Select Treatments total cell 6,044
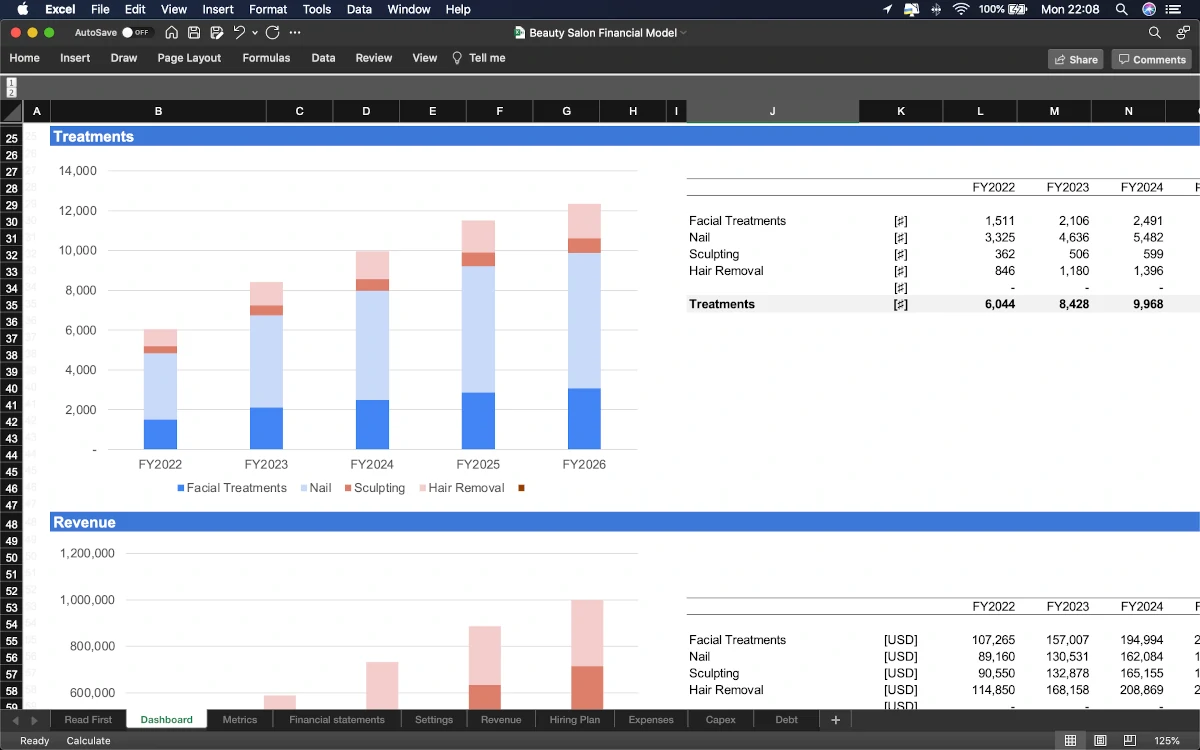Screen dimensions: 1200x750 [980, 304]
